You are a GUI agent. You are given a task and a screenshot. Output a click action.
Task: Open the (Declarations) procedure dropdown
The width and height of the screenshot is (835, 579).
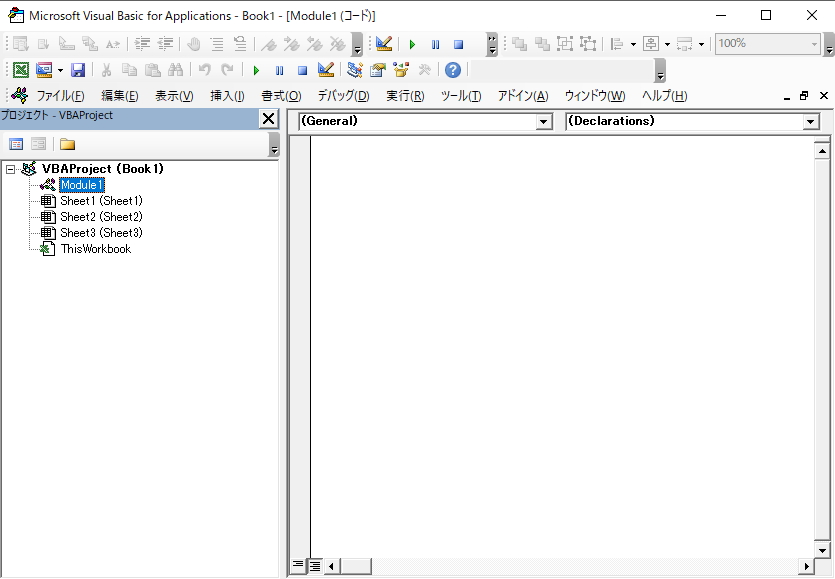(811, 122)
